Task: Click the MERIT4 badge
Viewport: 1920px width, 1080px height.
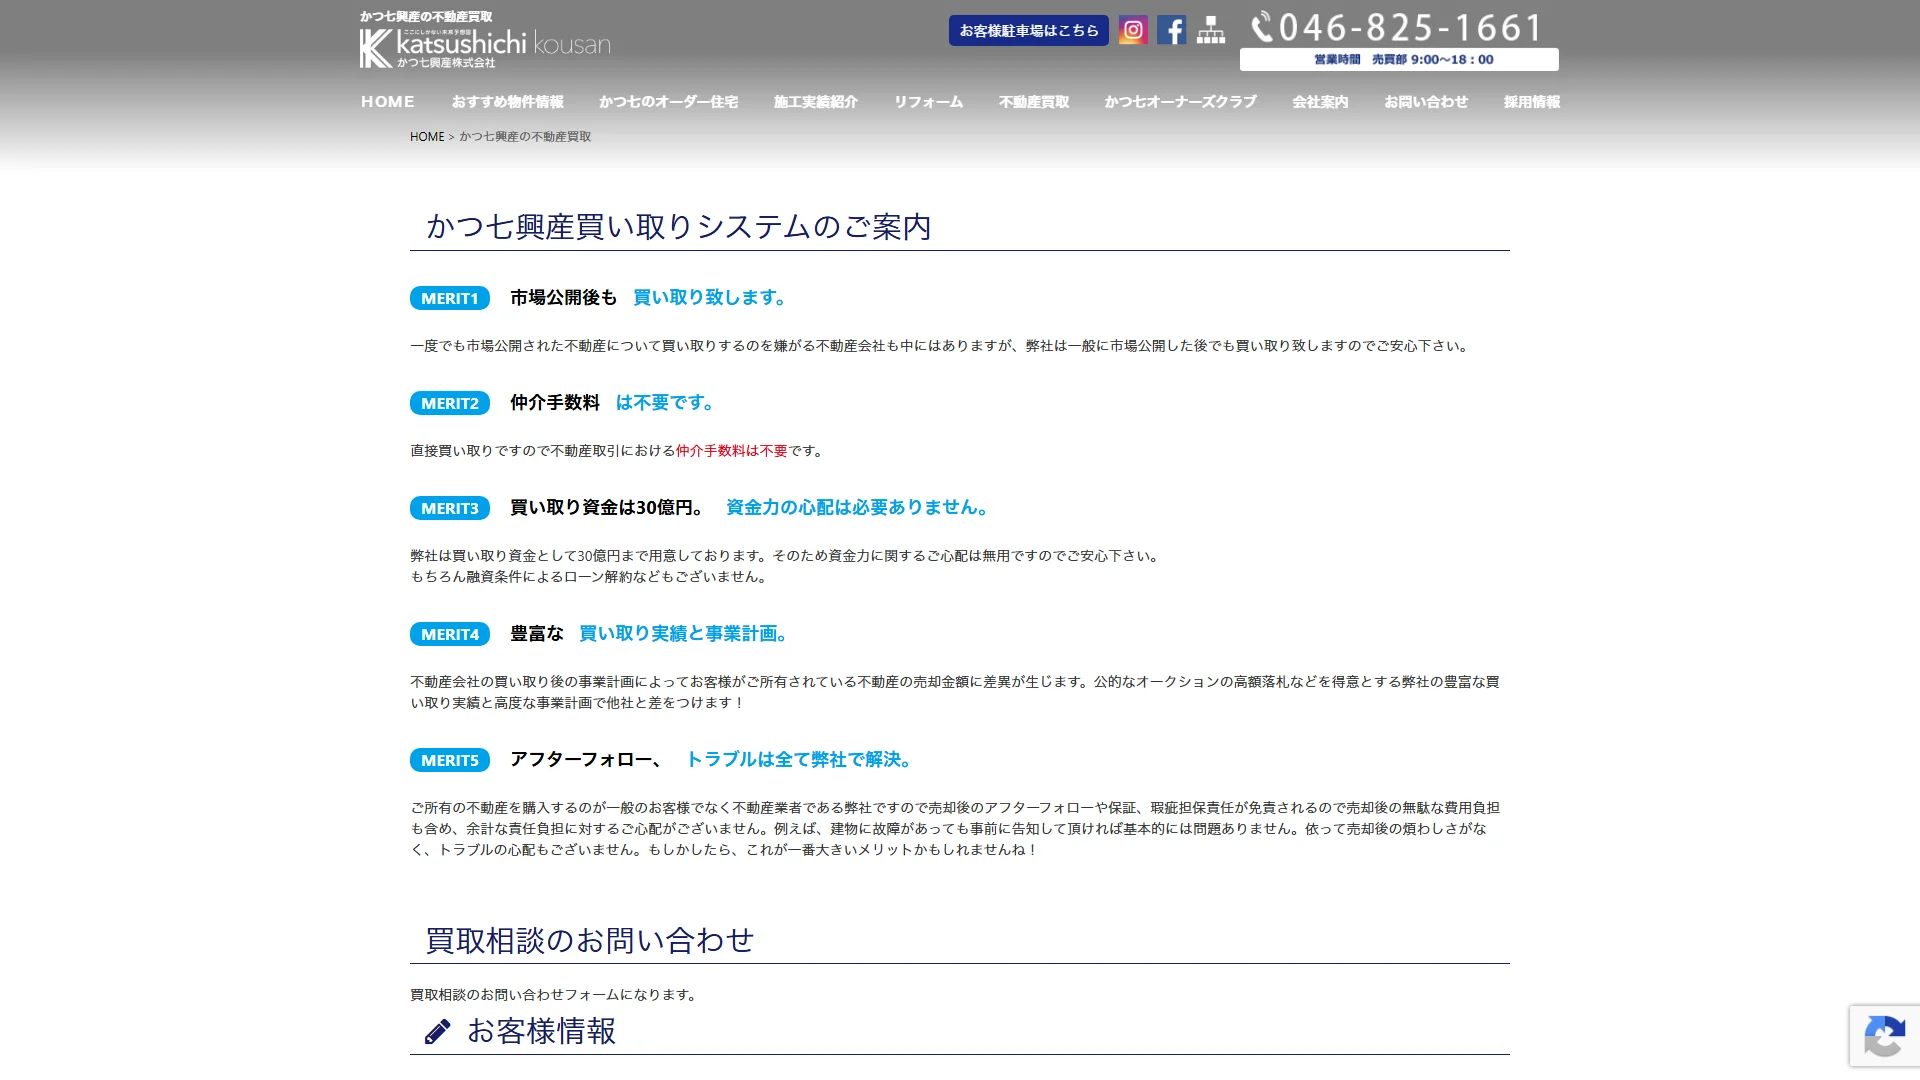Action: (x=450, y=634)
